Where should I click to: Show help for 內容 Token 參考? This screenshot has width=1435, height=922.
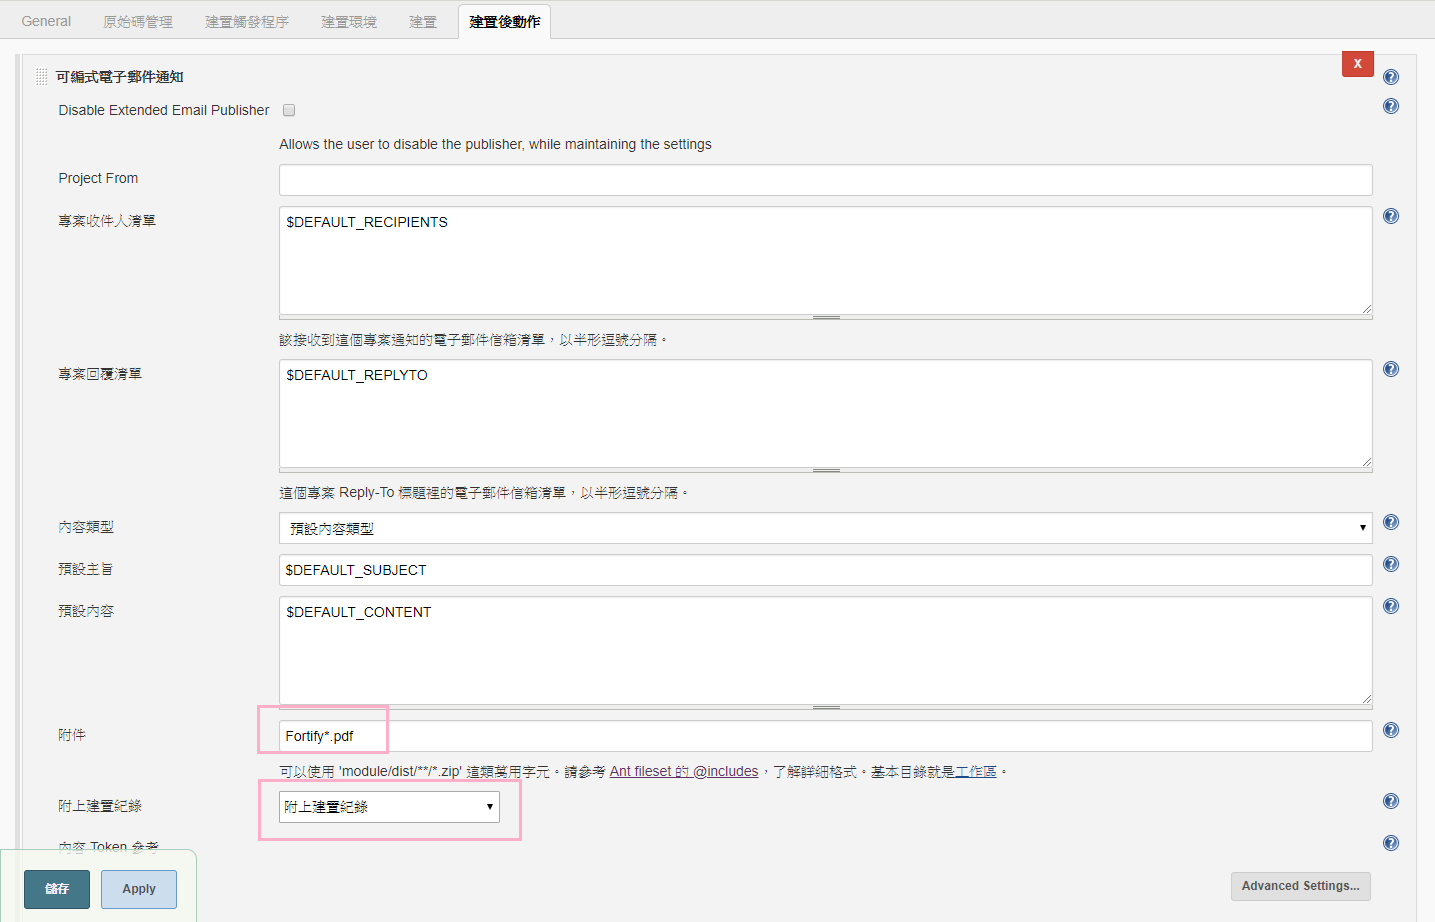click(1391, 843)
